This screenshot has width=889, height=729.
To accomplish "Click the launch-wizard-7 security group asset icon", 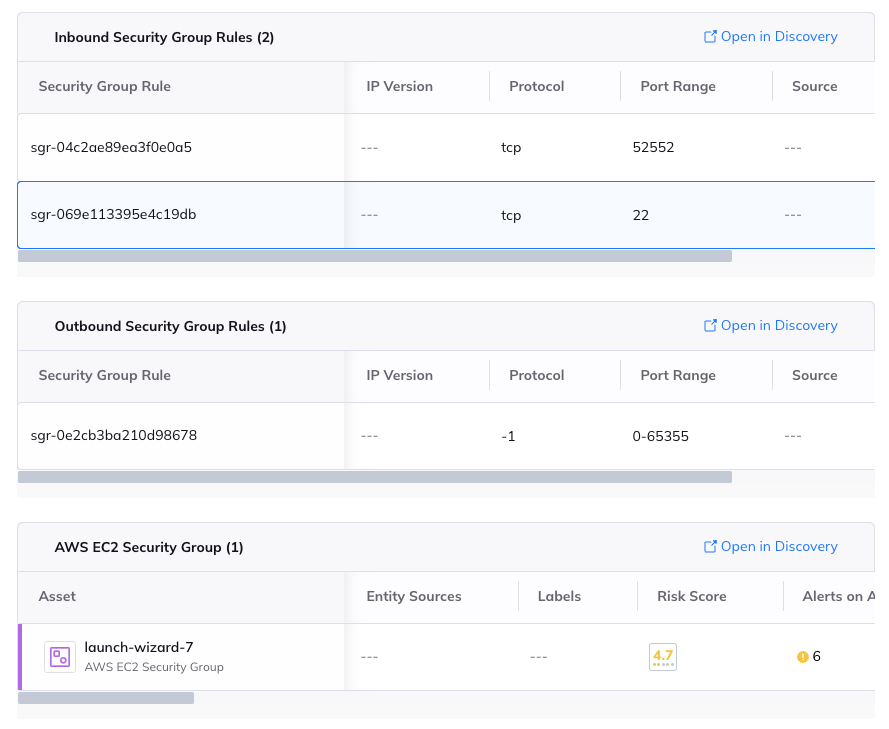I will (60, 657).
